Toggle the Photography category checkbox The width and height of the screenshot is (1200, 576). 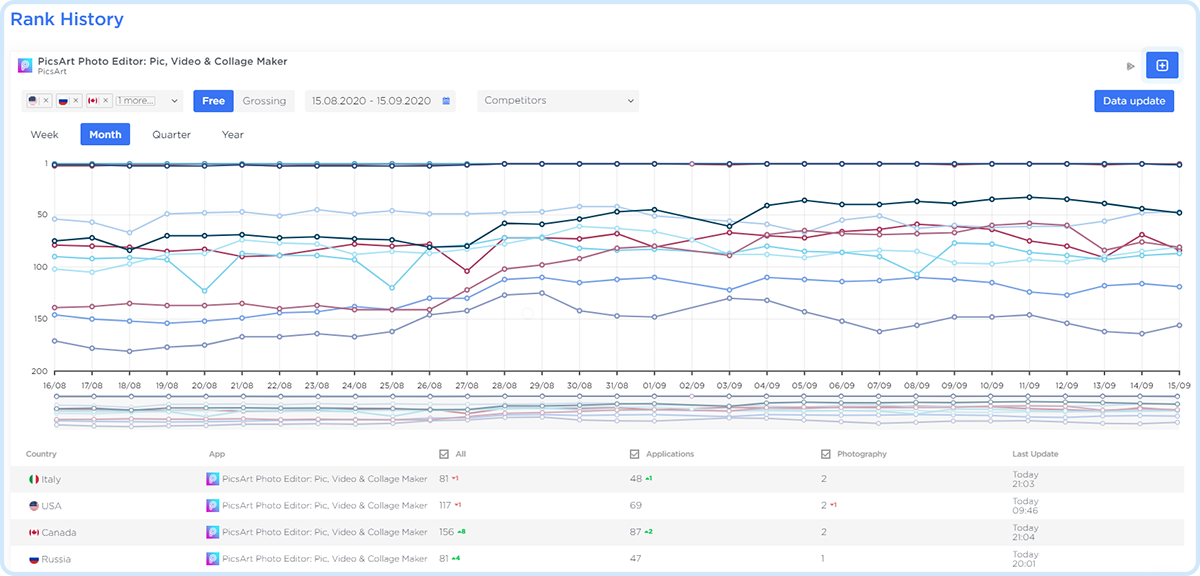tap(826, 454)
